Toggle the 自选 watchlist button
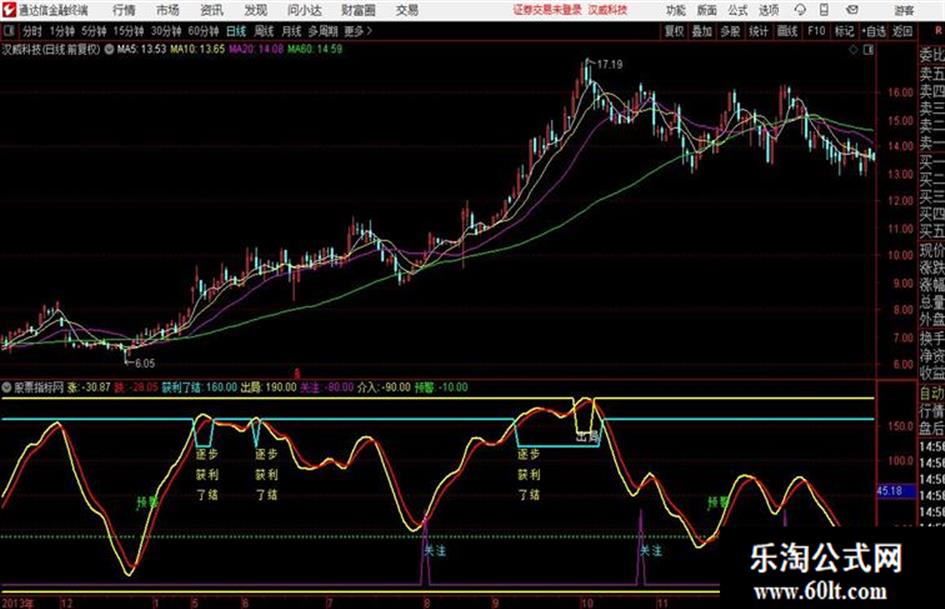Screen dimensions: 945x609 [873, 31]
